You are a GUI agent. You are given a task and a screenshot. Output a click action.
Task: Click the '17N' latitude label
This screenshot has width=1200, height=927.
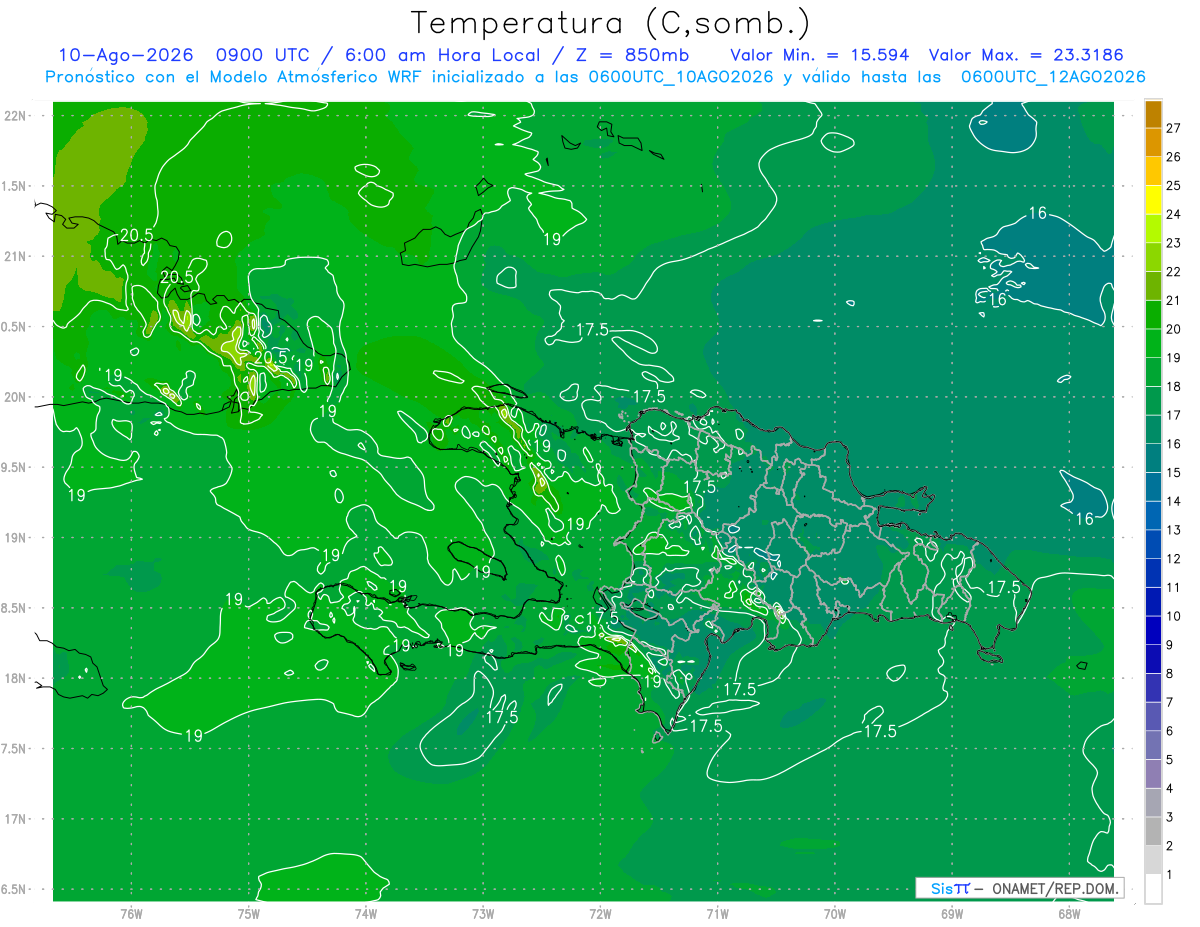pos(16,819)
